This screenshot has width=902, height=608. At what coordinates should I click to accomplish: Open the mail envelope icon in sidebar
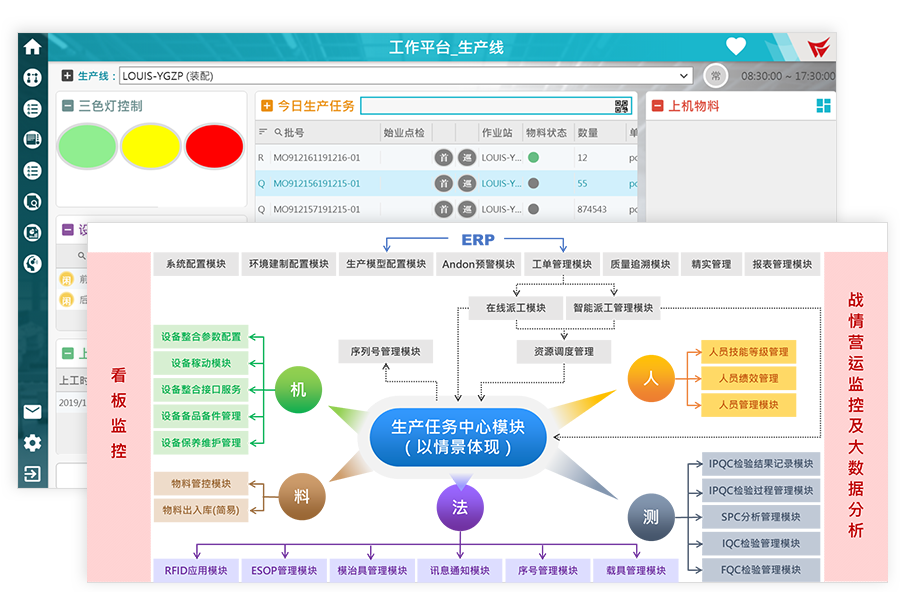point(32,412)
